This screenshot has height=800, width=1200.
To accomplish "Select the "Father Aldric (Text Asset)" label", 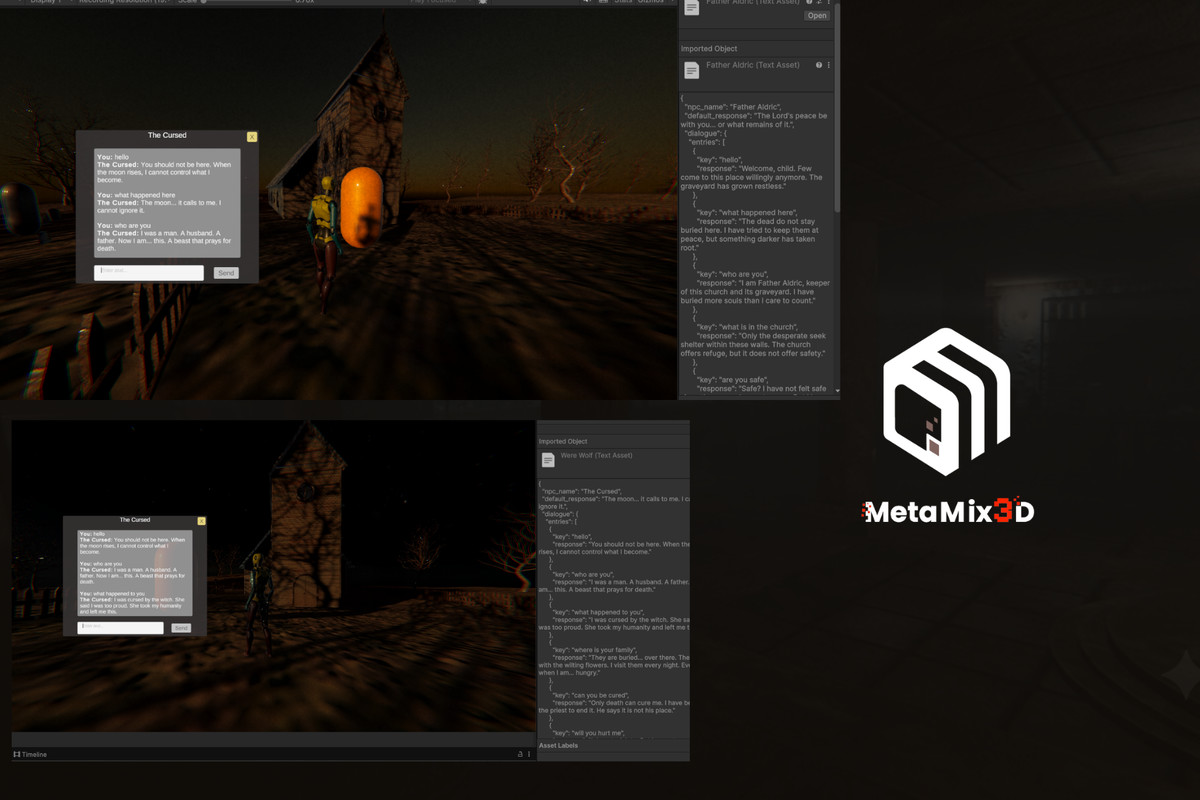I will 753,65.
